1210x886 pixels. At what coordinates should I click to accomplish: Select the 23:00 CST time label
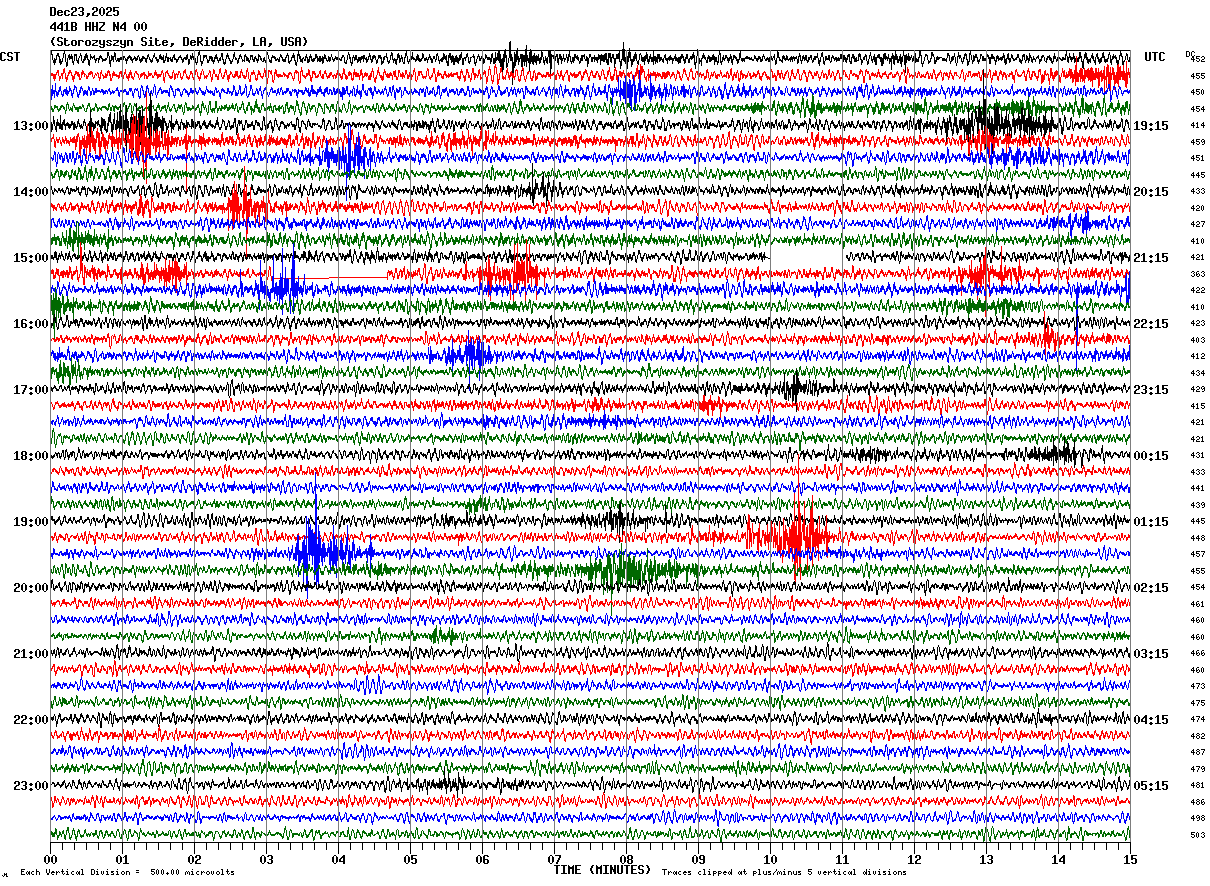point(31,785)
